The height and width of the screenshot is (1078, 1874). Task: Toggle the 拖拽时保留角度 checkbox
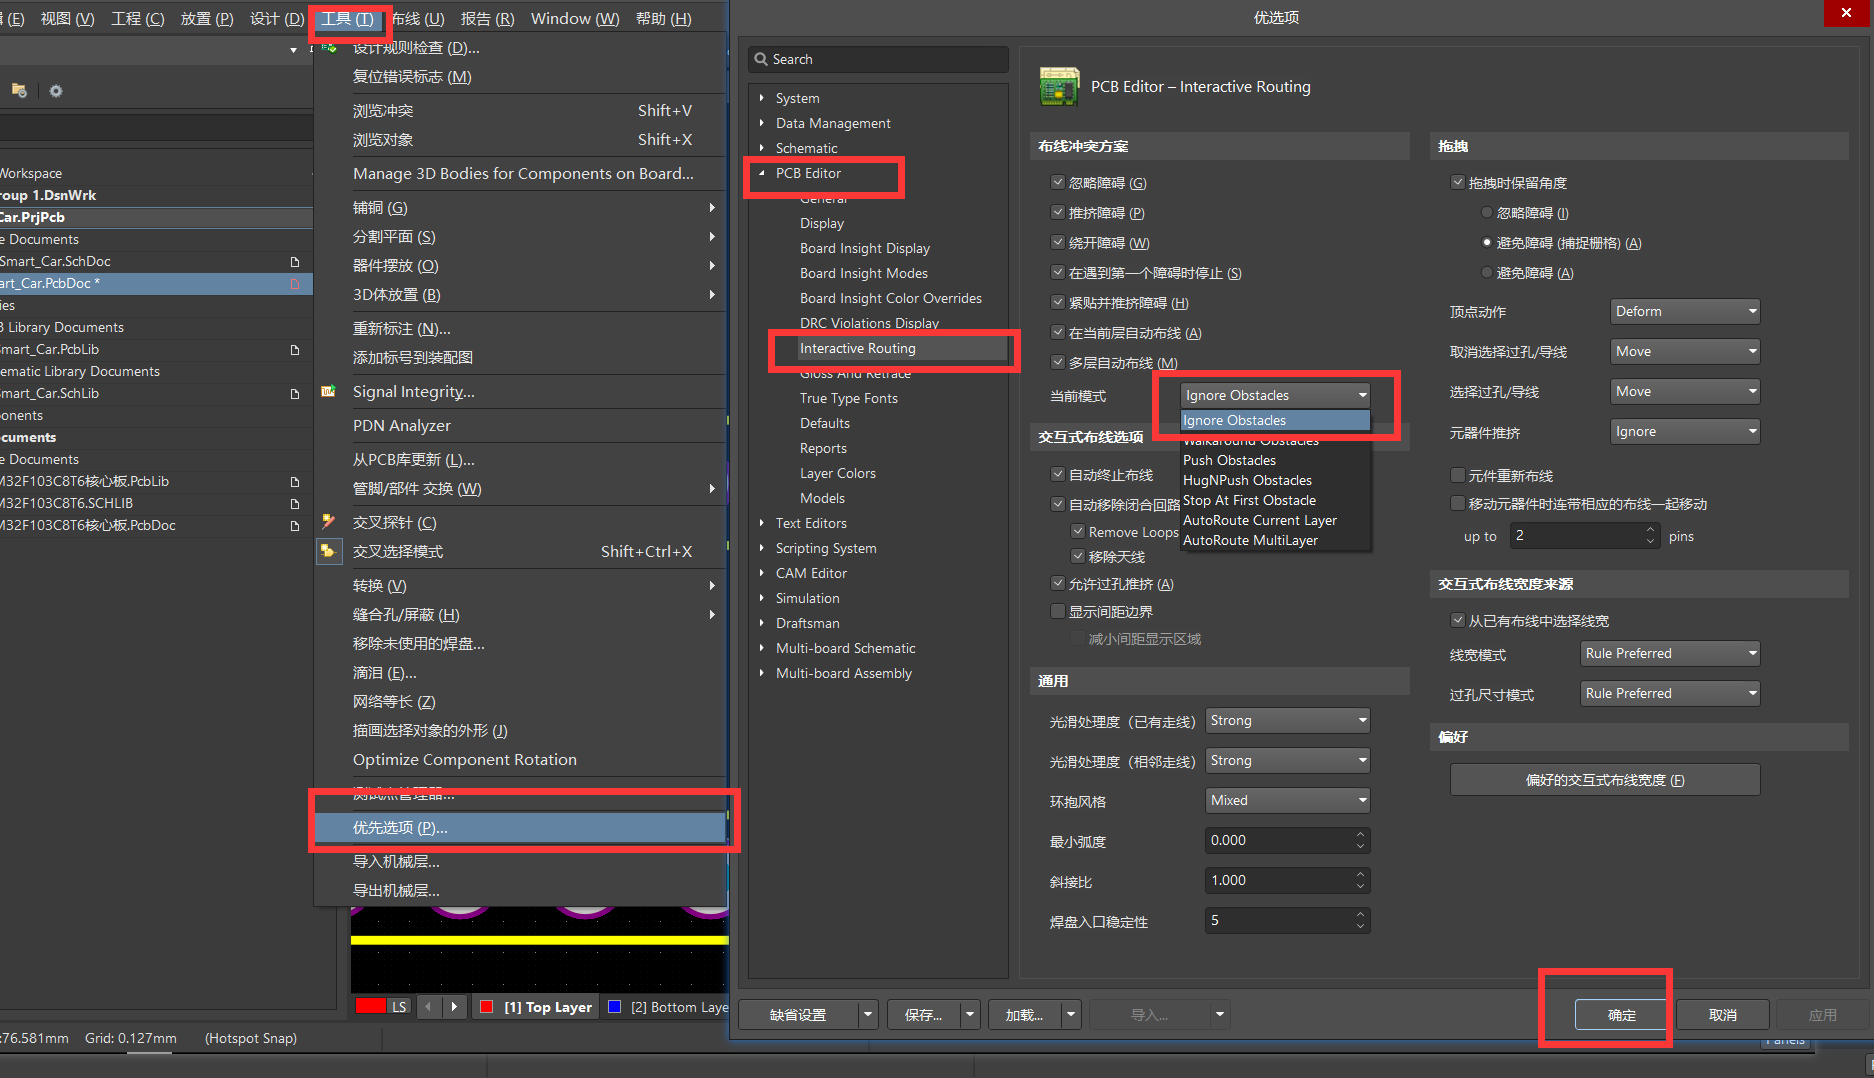1458,182
